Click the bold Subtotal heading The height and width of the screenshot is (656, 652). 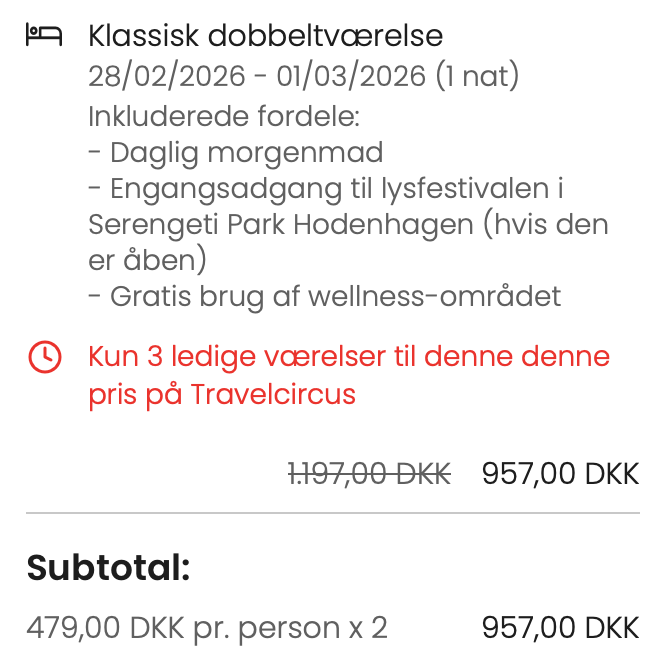point(108,568)
